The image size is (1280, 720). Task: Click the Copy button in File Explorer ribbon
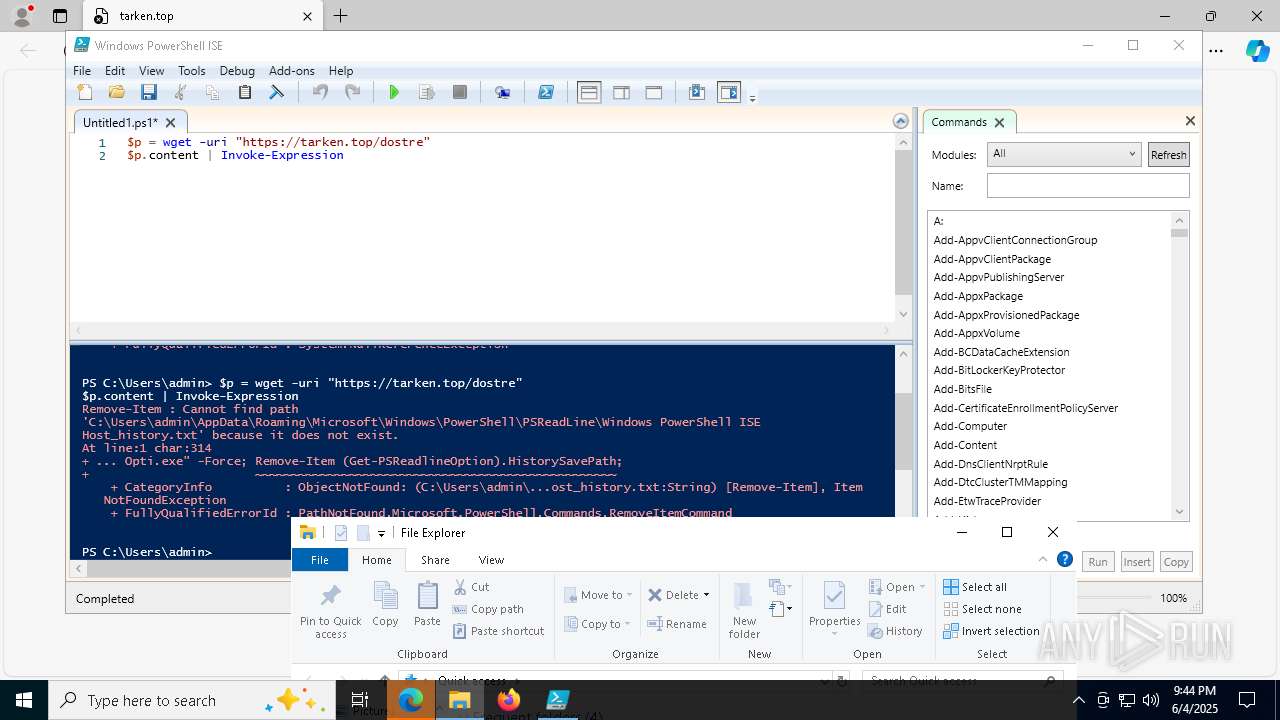point(385,605)
